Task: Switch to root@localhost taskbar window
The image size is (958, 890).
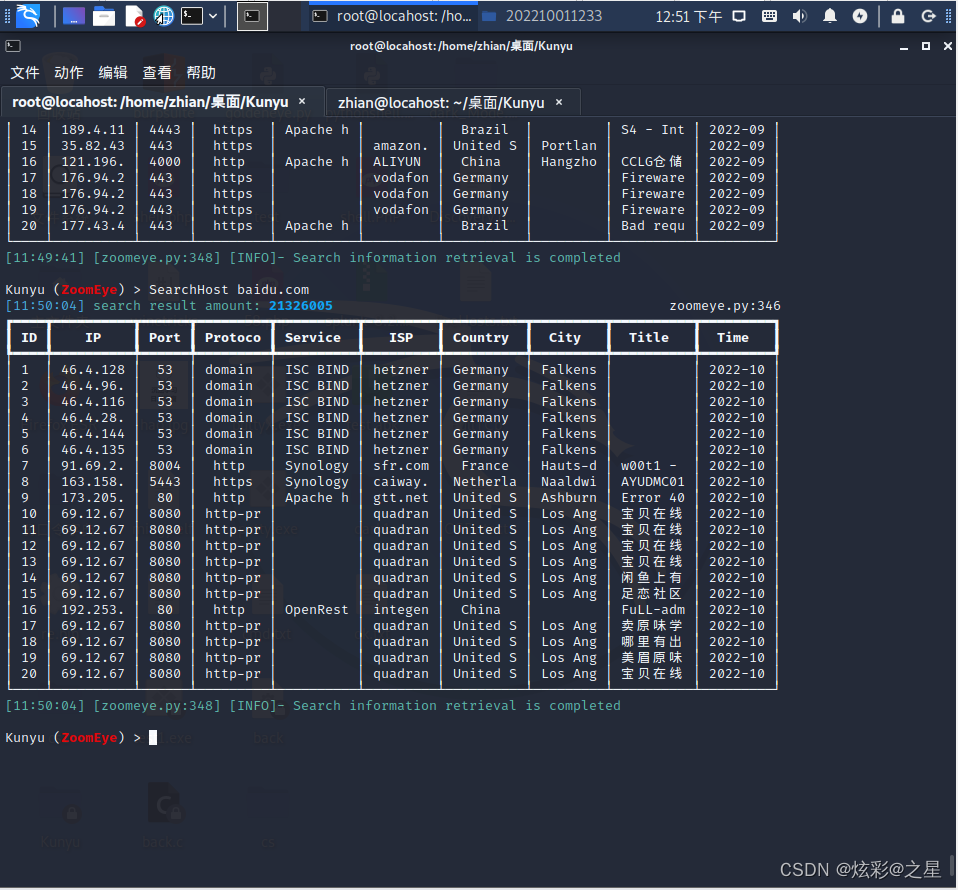Action: [391, 16]
